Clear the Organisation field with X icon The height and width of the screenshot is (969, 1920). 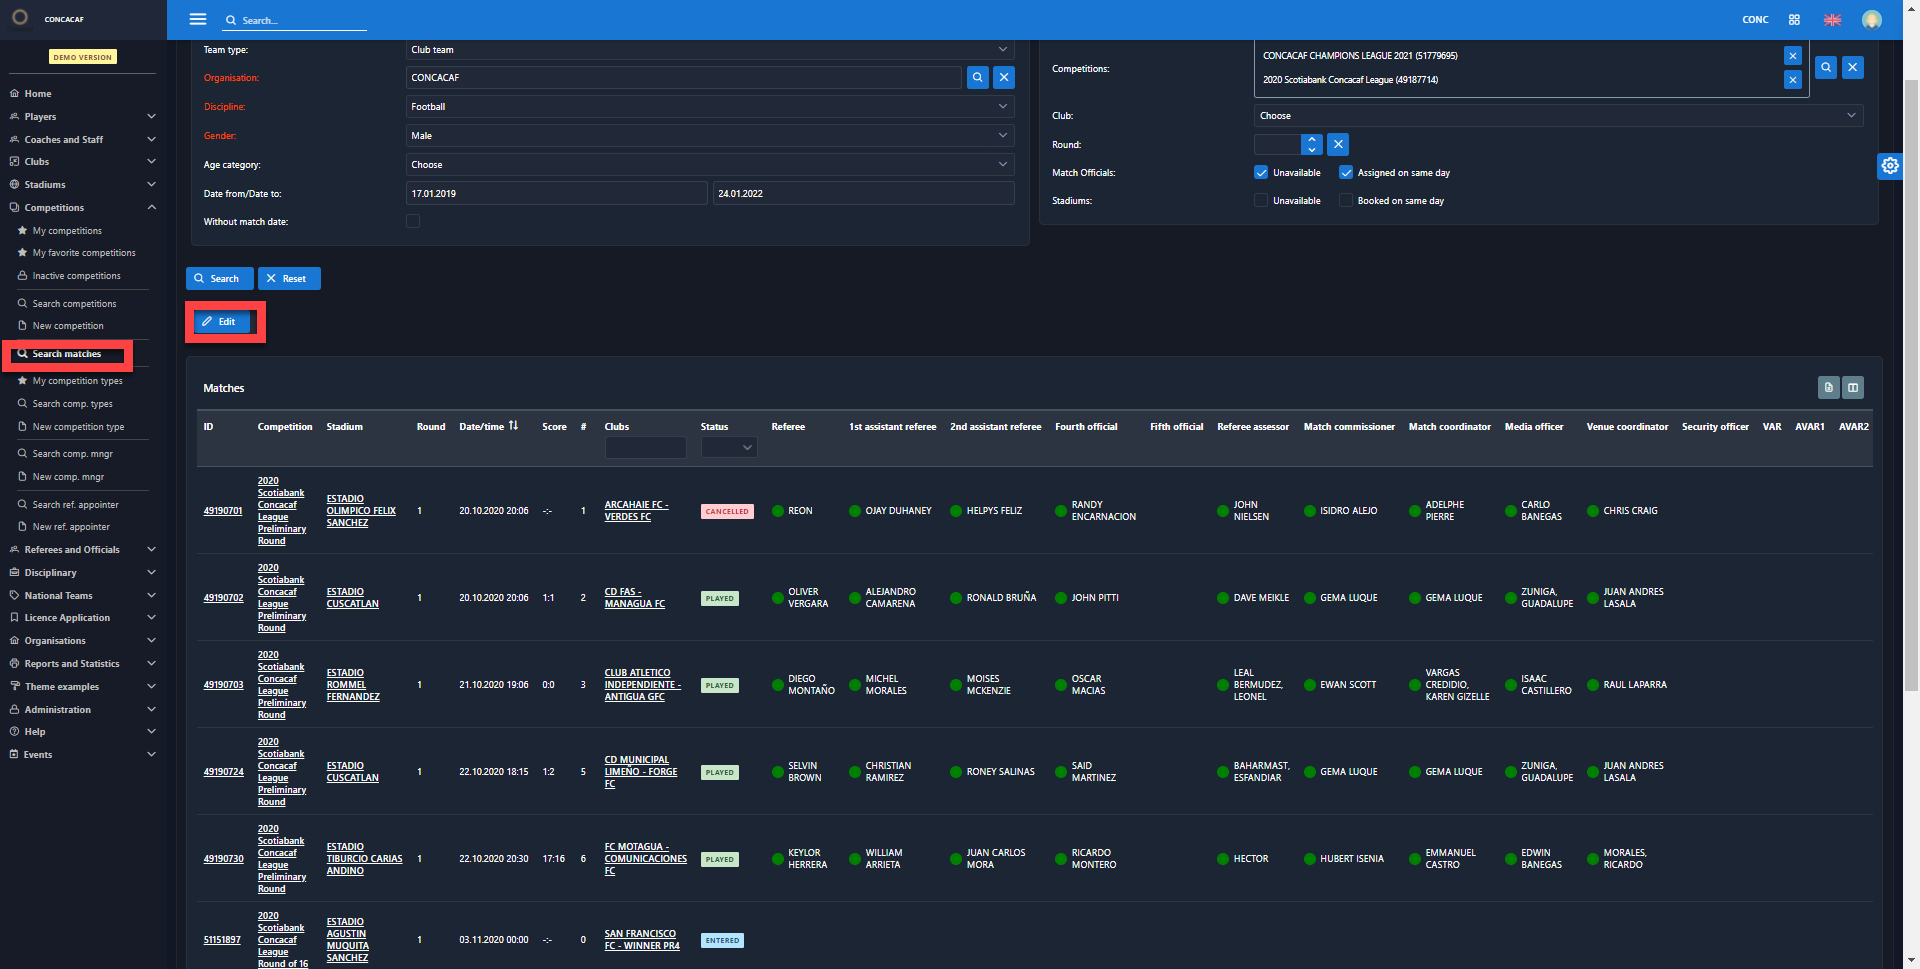(1004, 78)
